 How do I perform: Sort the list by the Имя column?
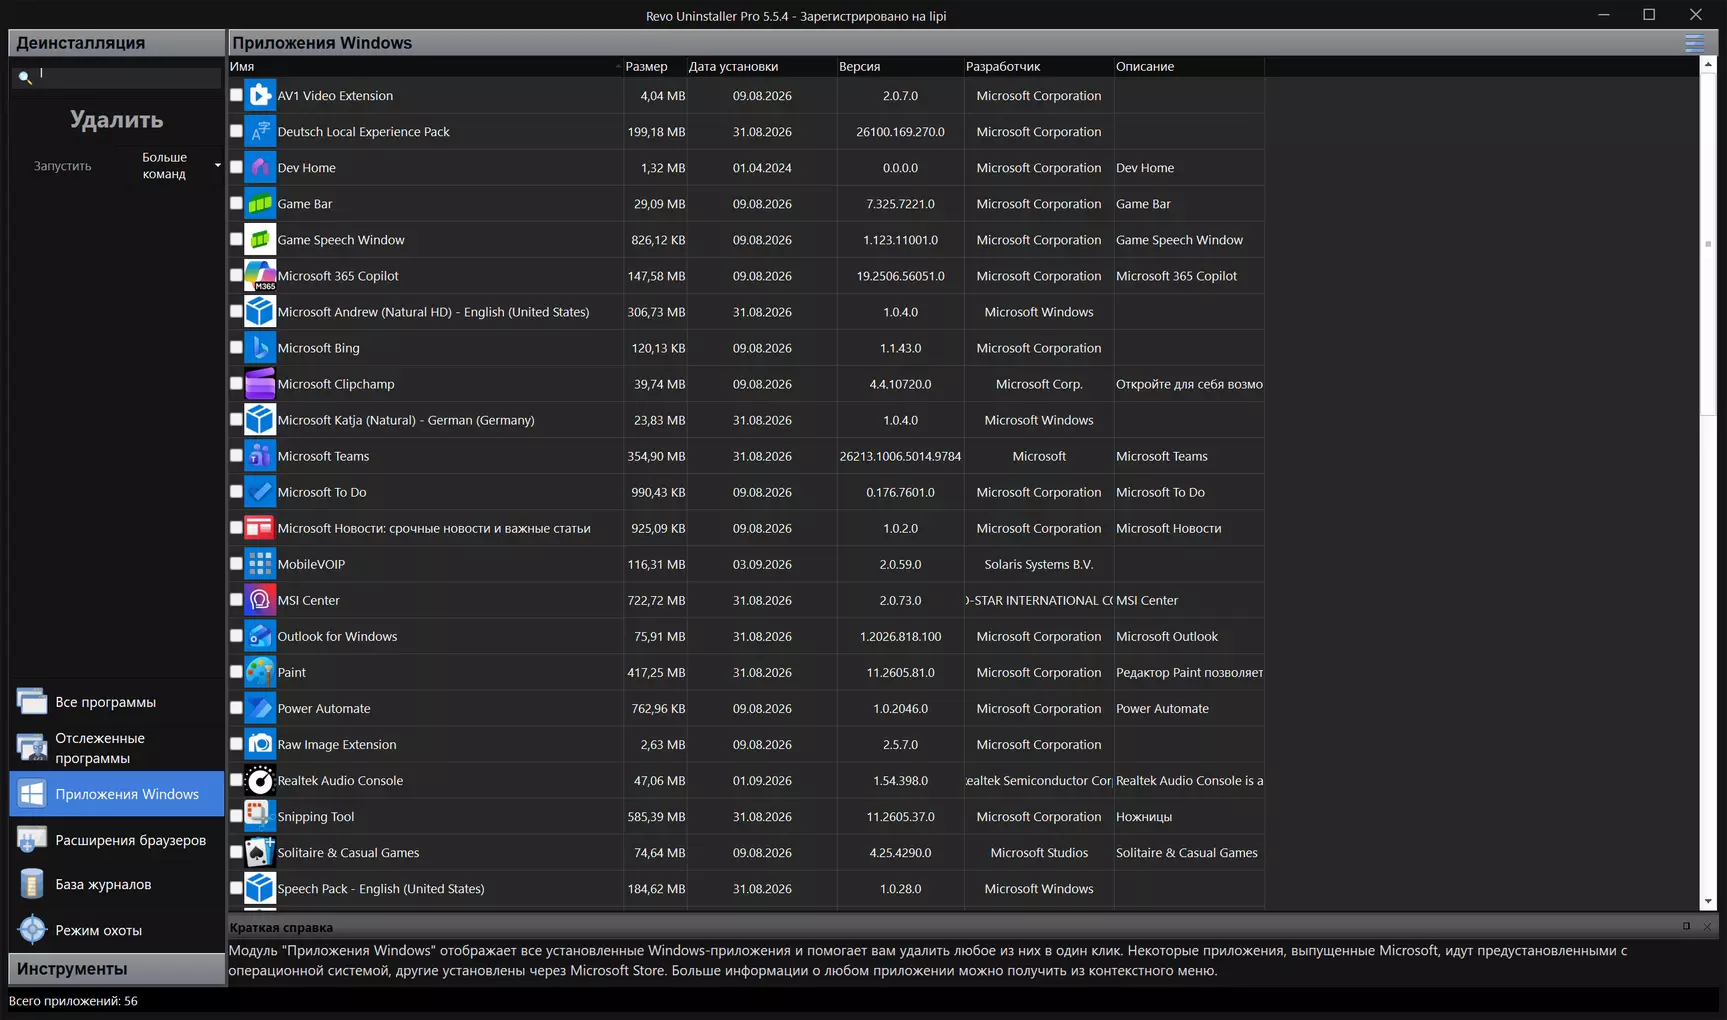(x=425, y=66)
